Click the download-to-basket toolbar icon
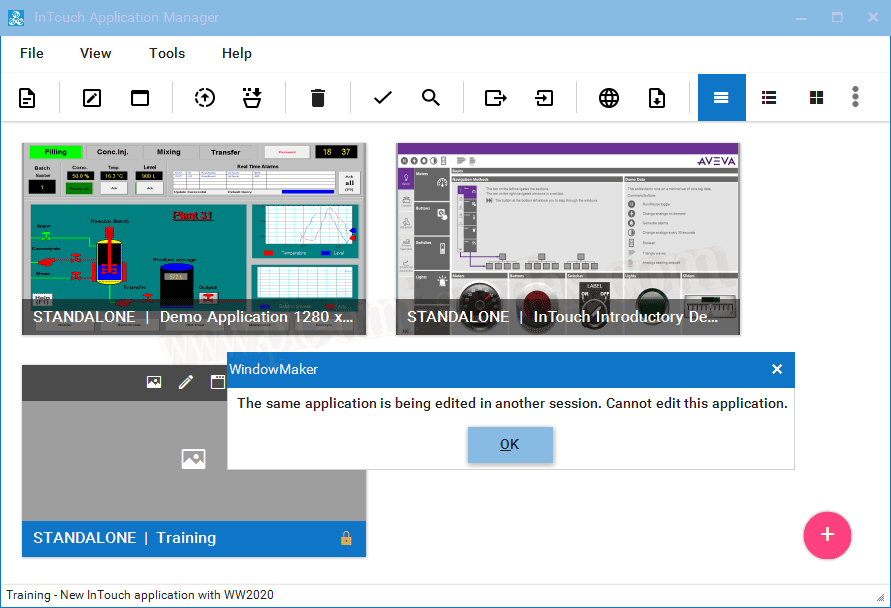891x608 pixels. point(252,98)
